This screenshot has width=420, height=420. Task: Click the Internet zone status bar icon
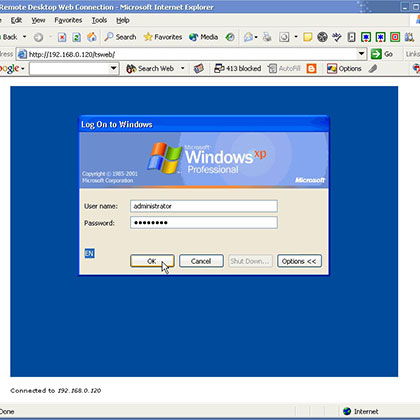(x=347, y=411)
